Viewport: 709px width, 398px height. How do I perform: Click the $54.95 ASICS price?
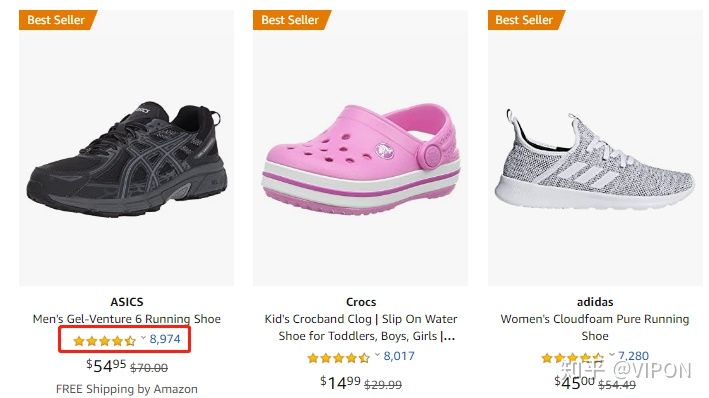pyautogui.click(x=106, y=365)
